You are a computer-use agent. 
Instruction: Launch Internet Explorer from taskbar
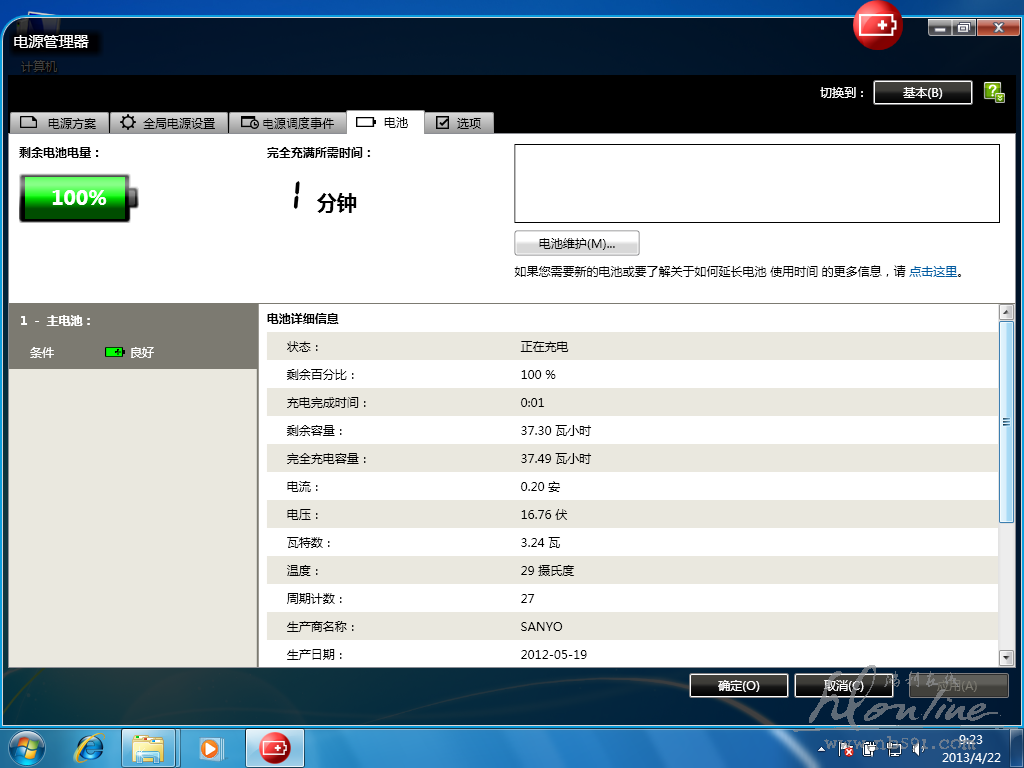tap(89, 748)
